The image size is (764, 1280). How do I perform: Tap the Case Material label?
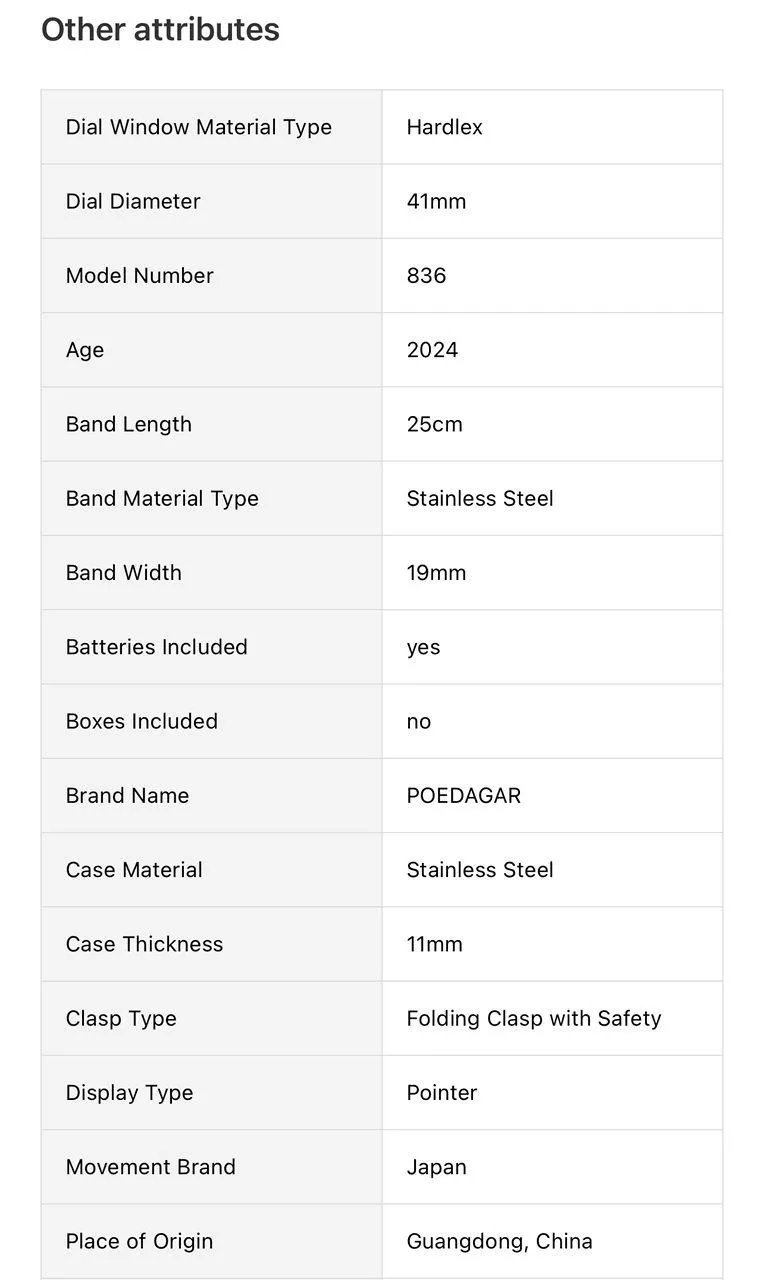(134, 870)
